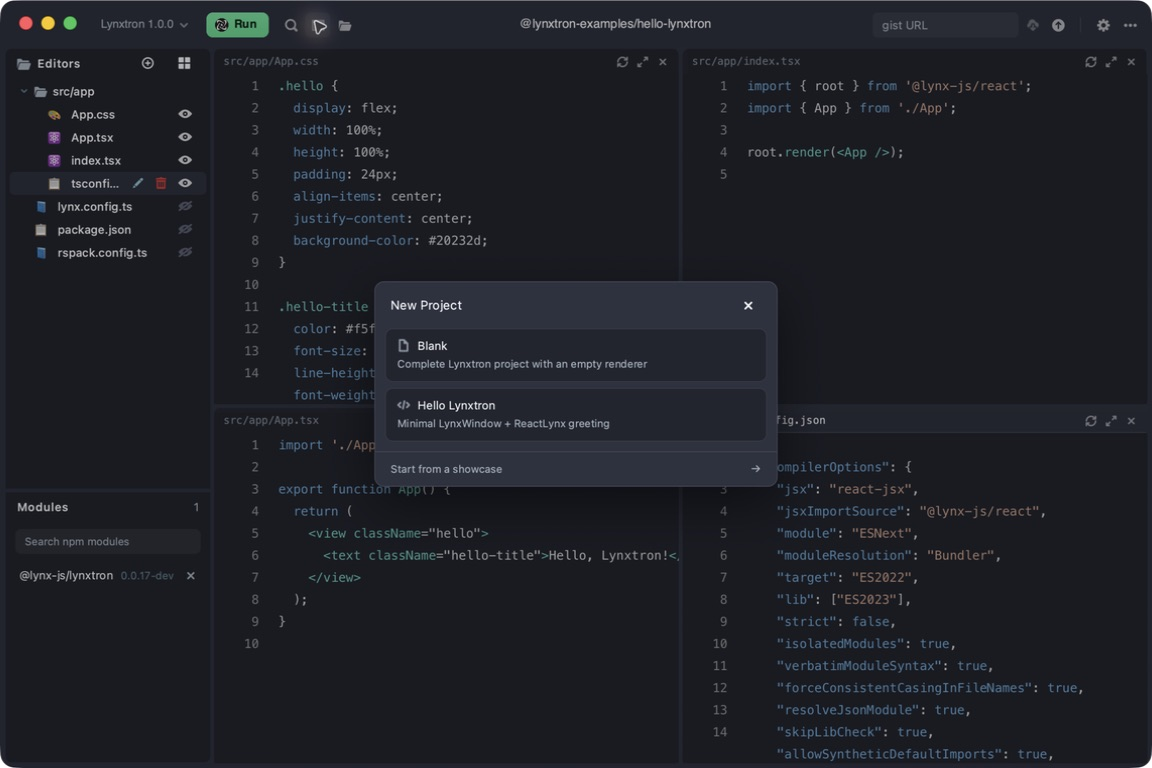
Task: Toggle visibility eye for index.tsx
Action: (x=185, y=159)
